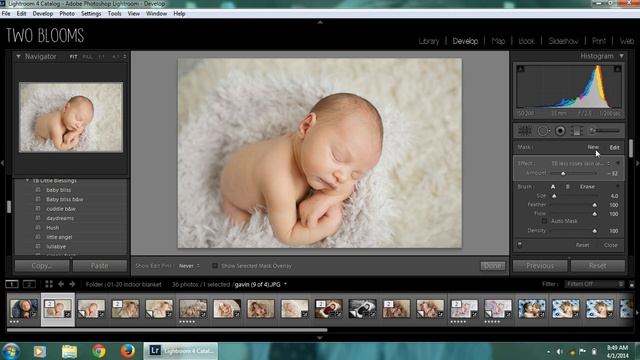Open Google Chrome from taskbar
This screenshot has width=640, height=360.
(99, 351)
